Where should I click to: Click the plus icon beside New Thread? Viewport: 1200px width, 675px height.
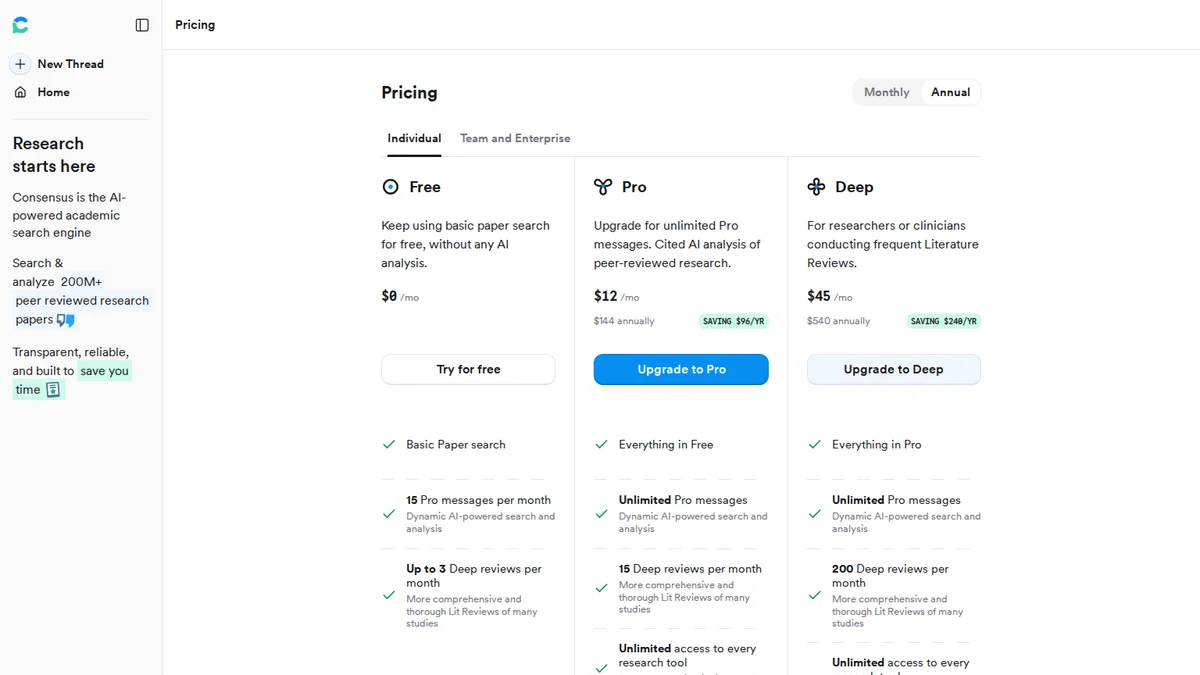tap(20, 64)
